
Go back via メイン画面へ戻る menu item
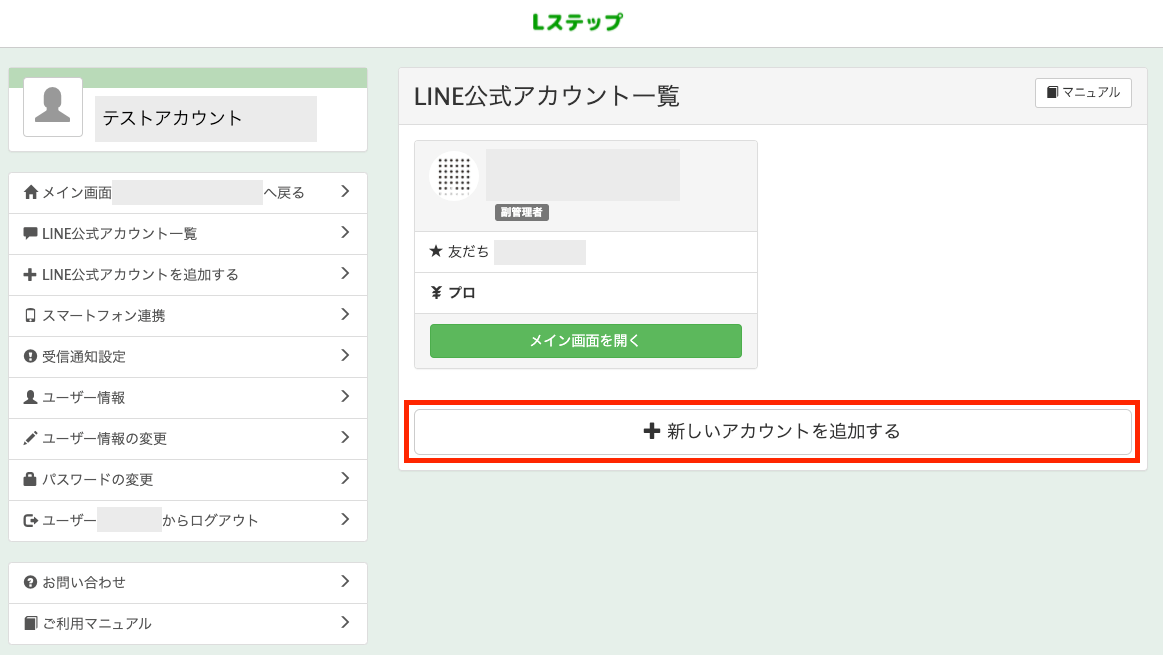188,193
